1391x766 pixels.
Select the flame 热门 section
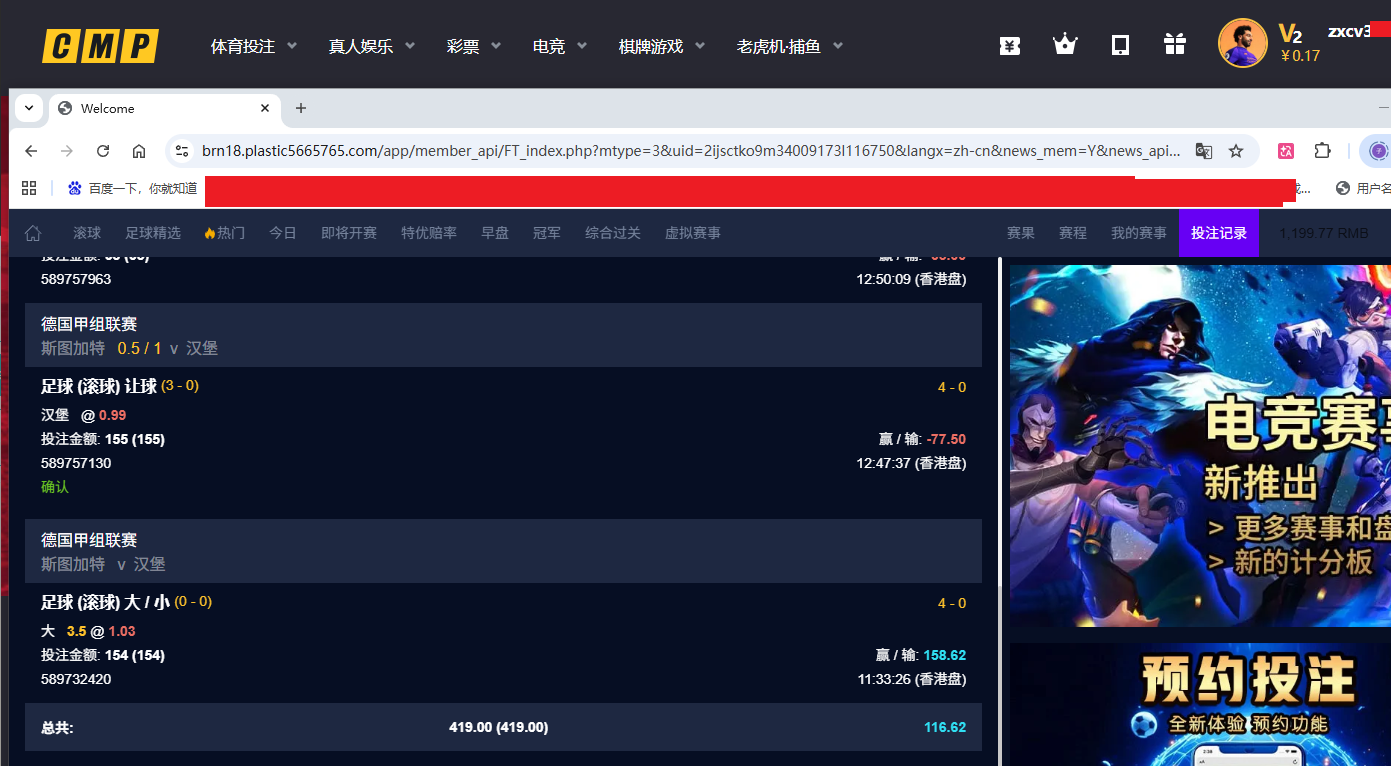(x=223, y=232)
